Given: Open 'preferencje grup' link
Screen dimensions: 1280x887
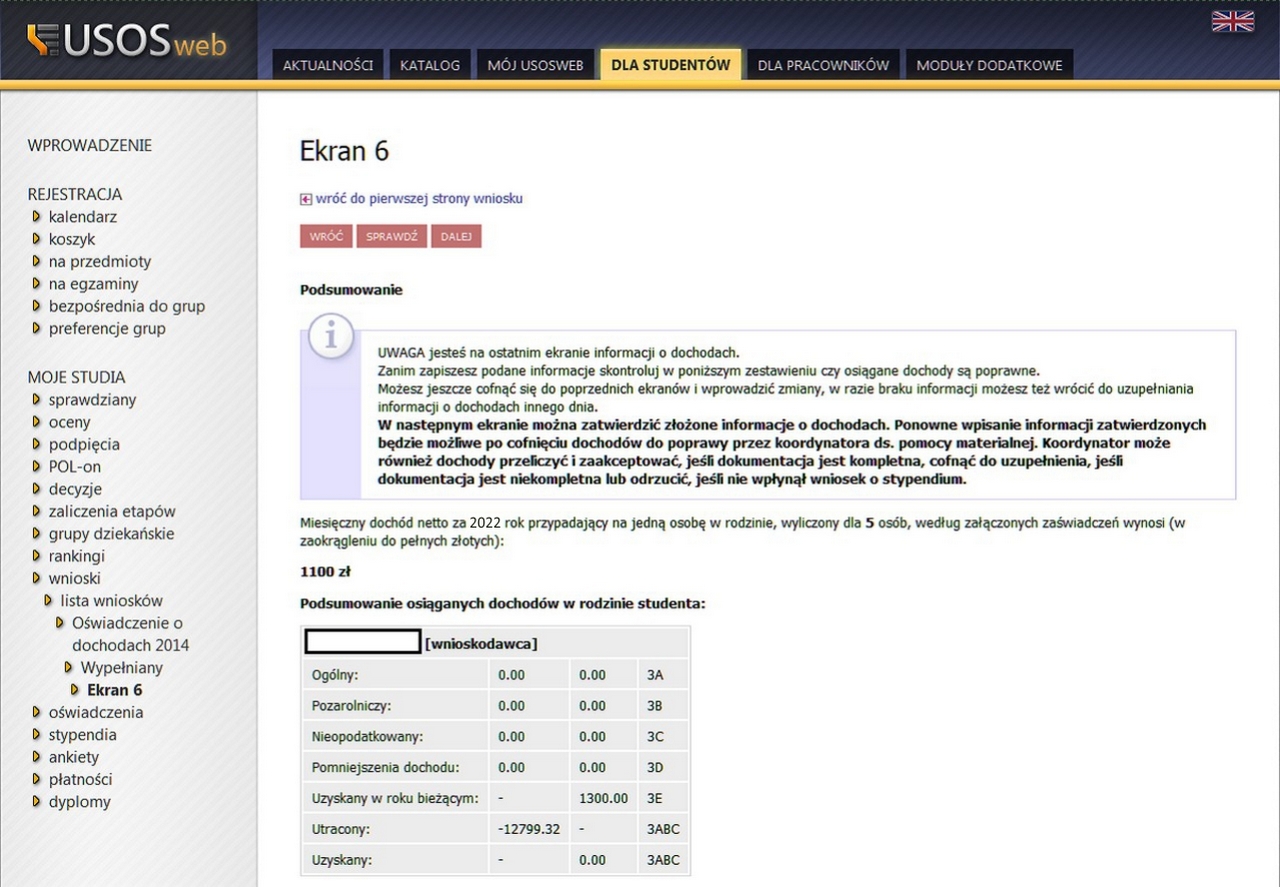Looking at the screenshot, I should 107,328.
